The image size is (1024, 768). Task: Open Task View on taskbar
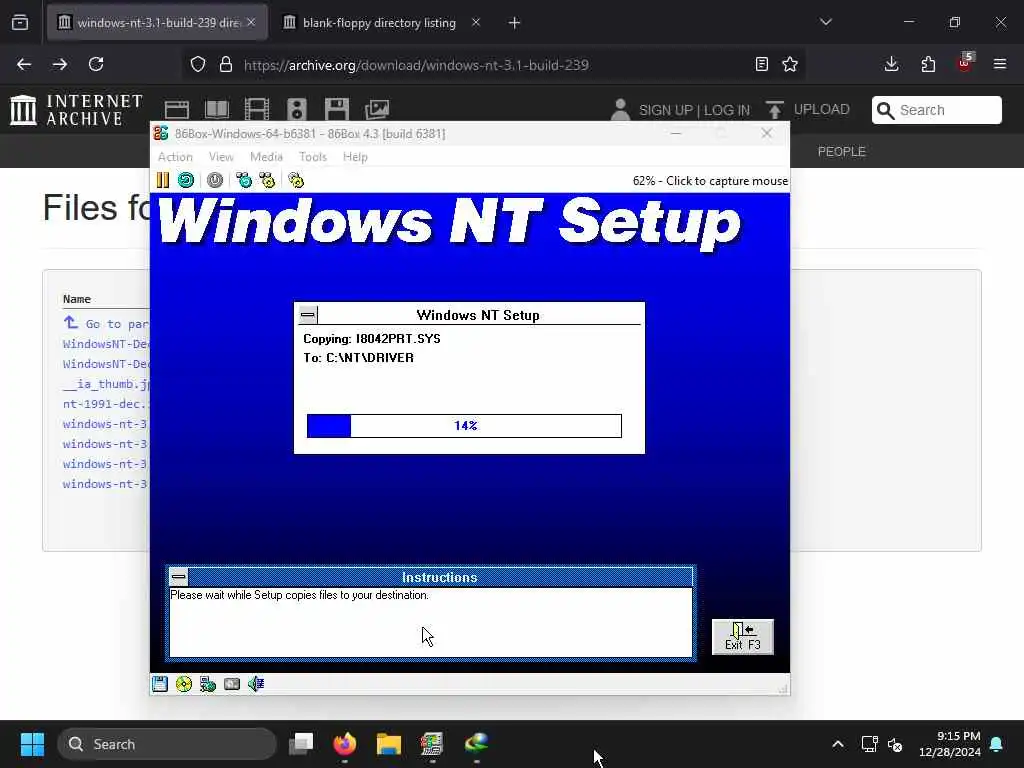(301, 743)
